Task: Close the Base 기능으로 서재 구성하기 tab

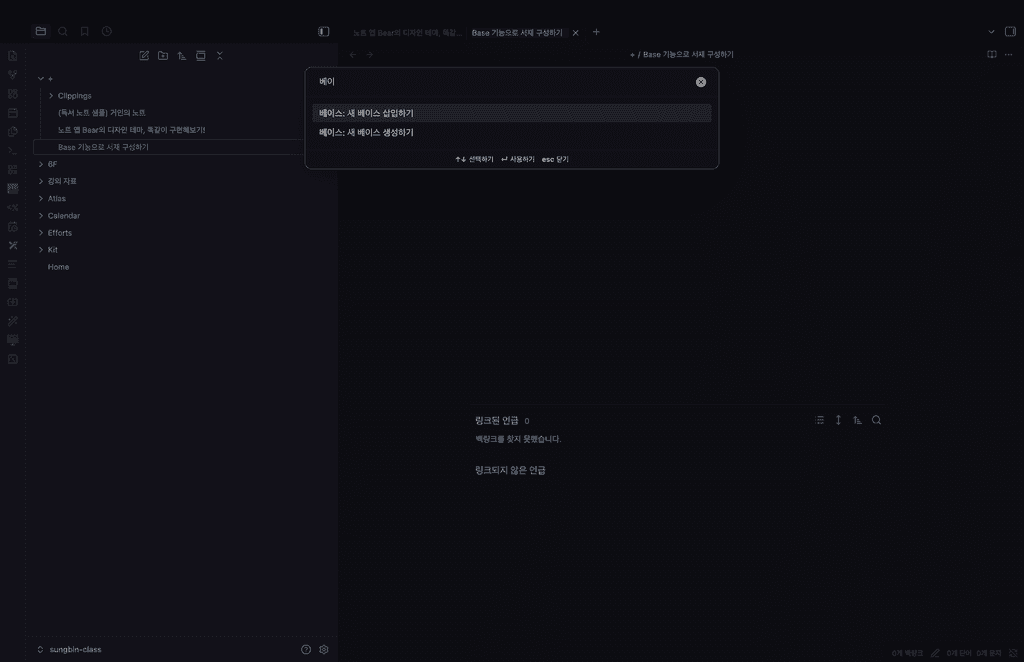Action: pyautogui.click(x=575, y=33)
